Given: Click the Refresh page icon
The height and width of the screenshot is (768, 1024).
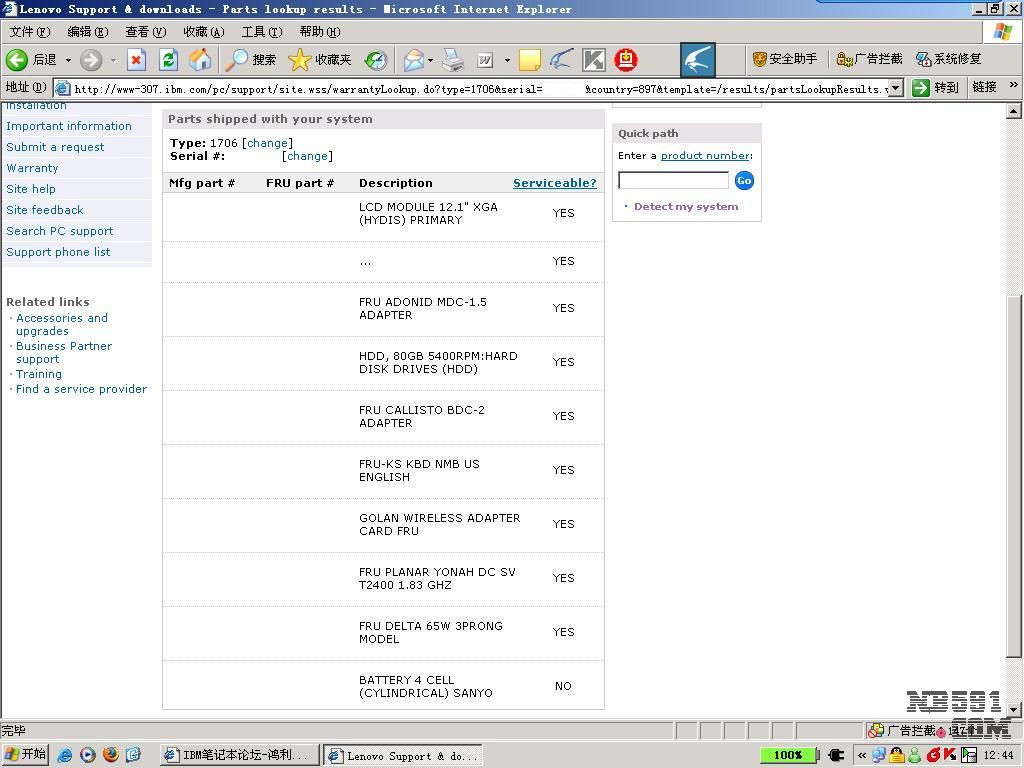Looking at the screenshot, I should point(168,60).
